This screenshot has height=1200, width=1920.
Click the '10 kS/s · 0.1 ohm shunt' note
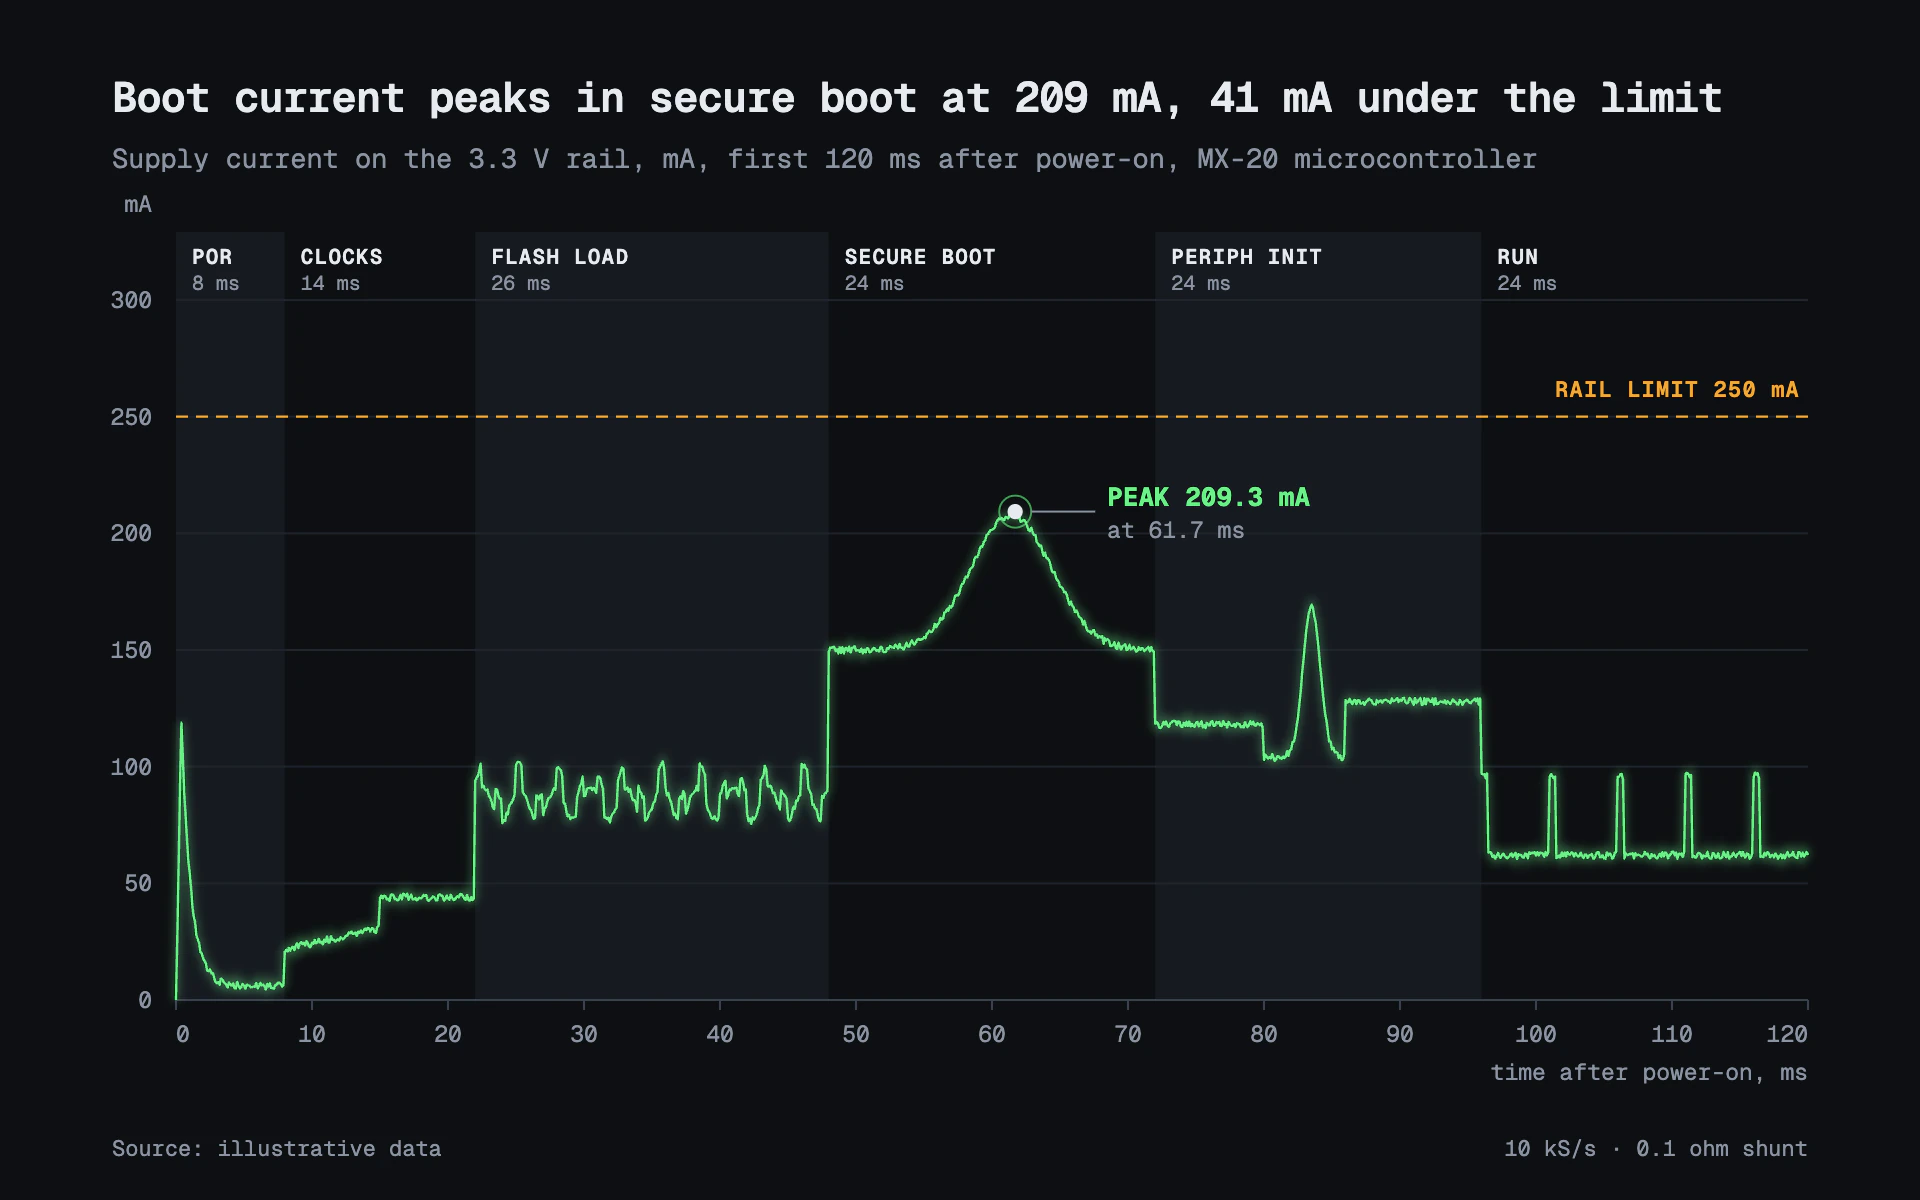click(1656, 1149)
